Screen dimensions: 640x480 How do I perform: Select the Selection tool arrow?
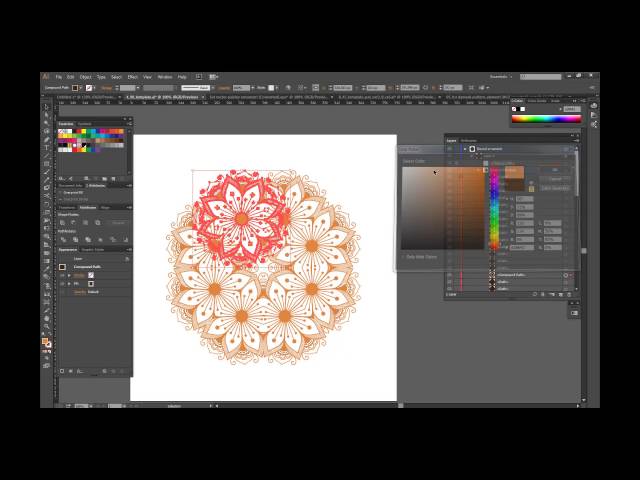[47, 107]
